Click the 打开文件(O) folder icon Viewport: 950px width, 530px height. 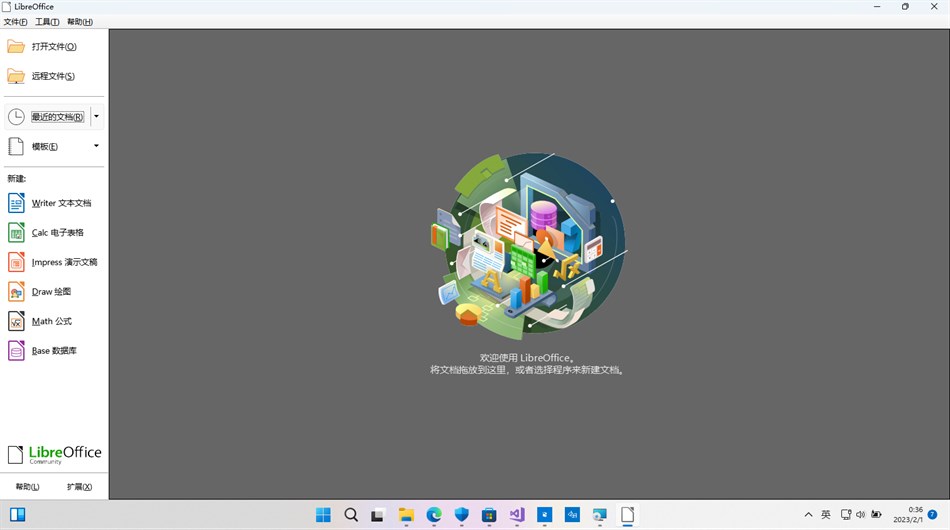pyautogui.click(x=16, y=47)
